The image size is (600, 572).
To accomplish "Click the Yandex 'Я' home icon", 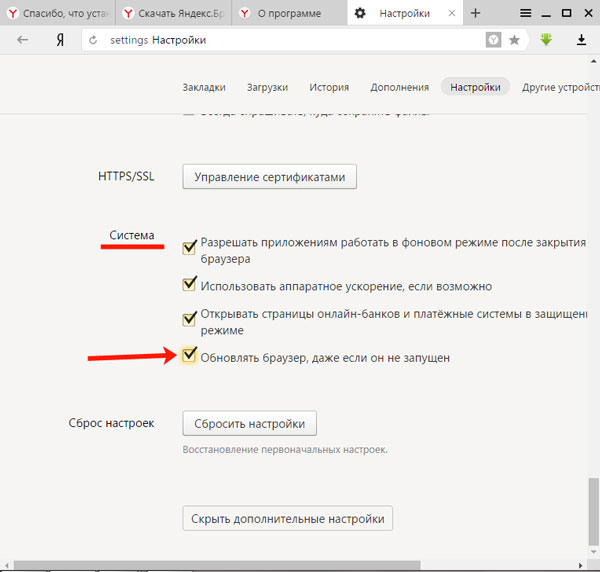I will click(62, 40).
